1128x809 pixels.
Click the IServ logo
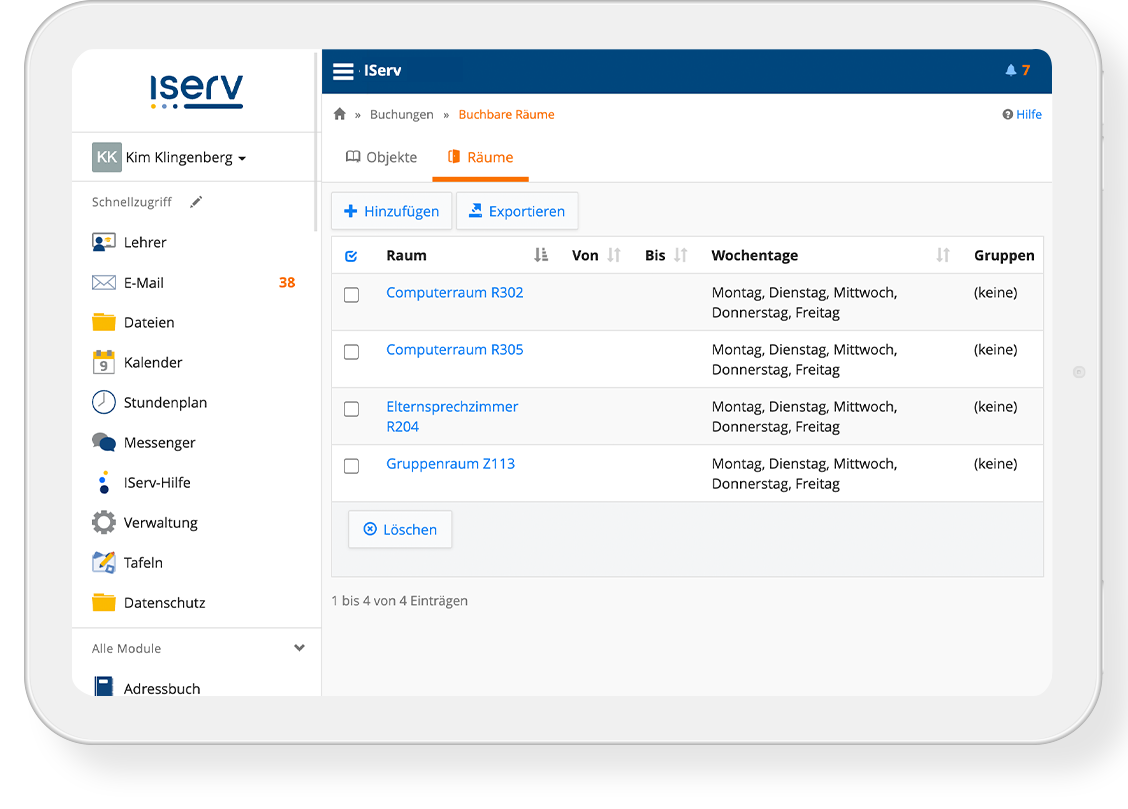pyautogui.click(x=196, y=91)
